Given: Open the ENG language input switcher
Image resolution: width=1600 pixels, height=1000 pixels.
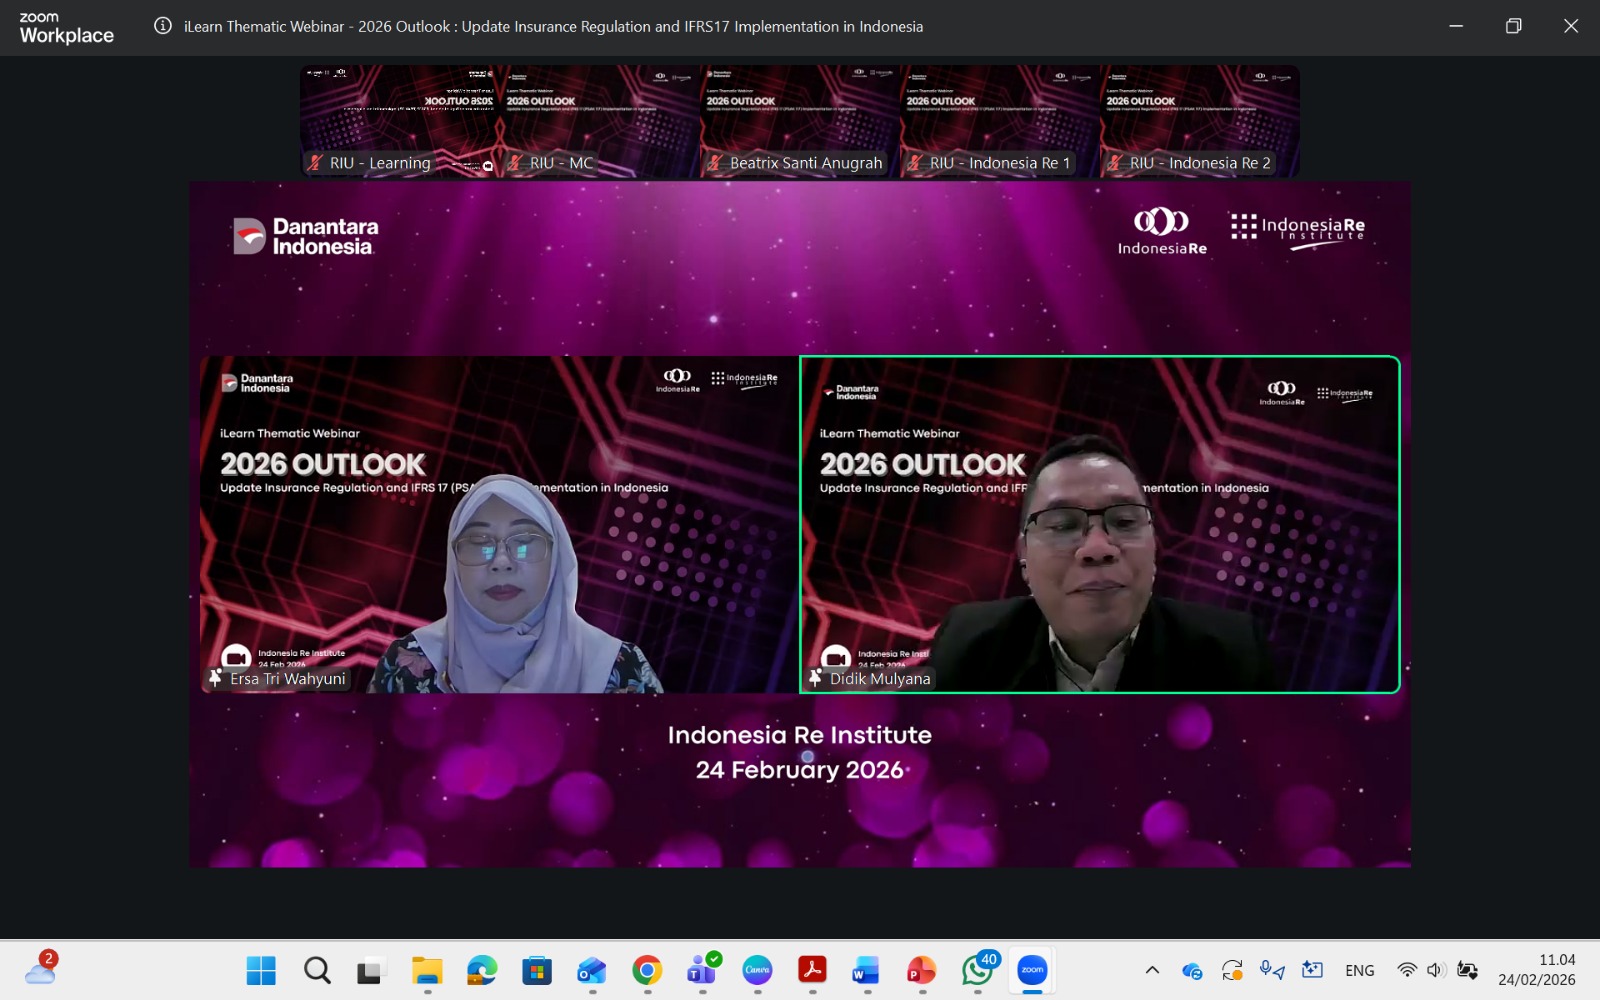Looking at the screenshot, I should click(1359, 970).
